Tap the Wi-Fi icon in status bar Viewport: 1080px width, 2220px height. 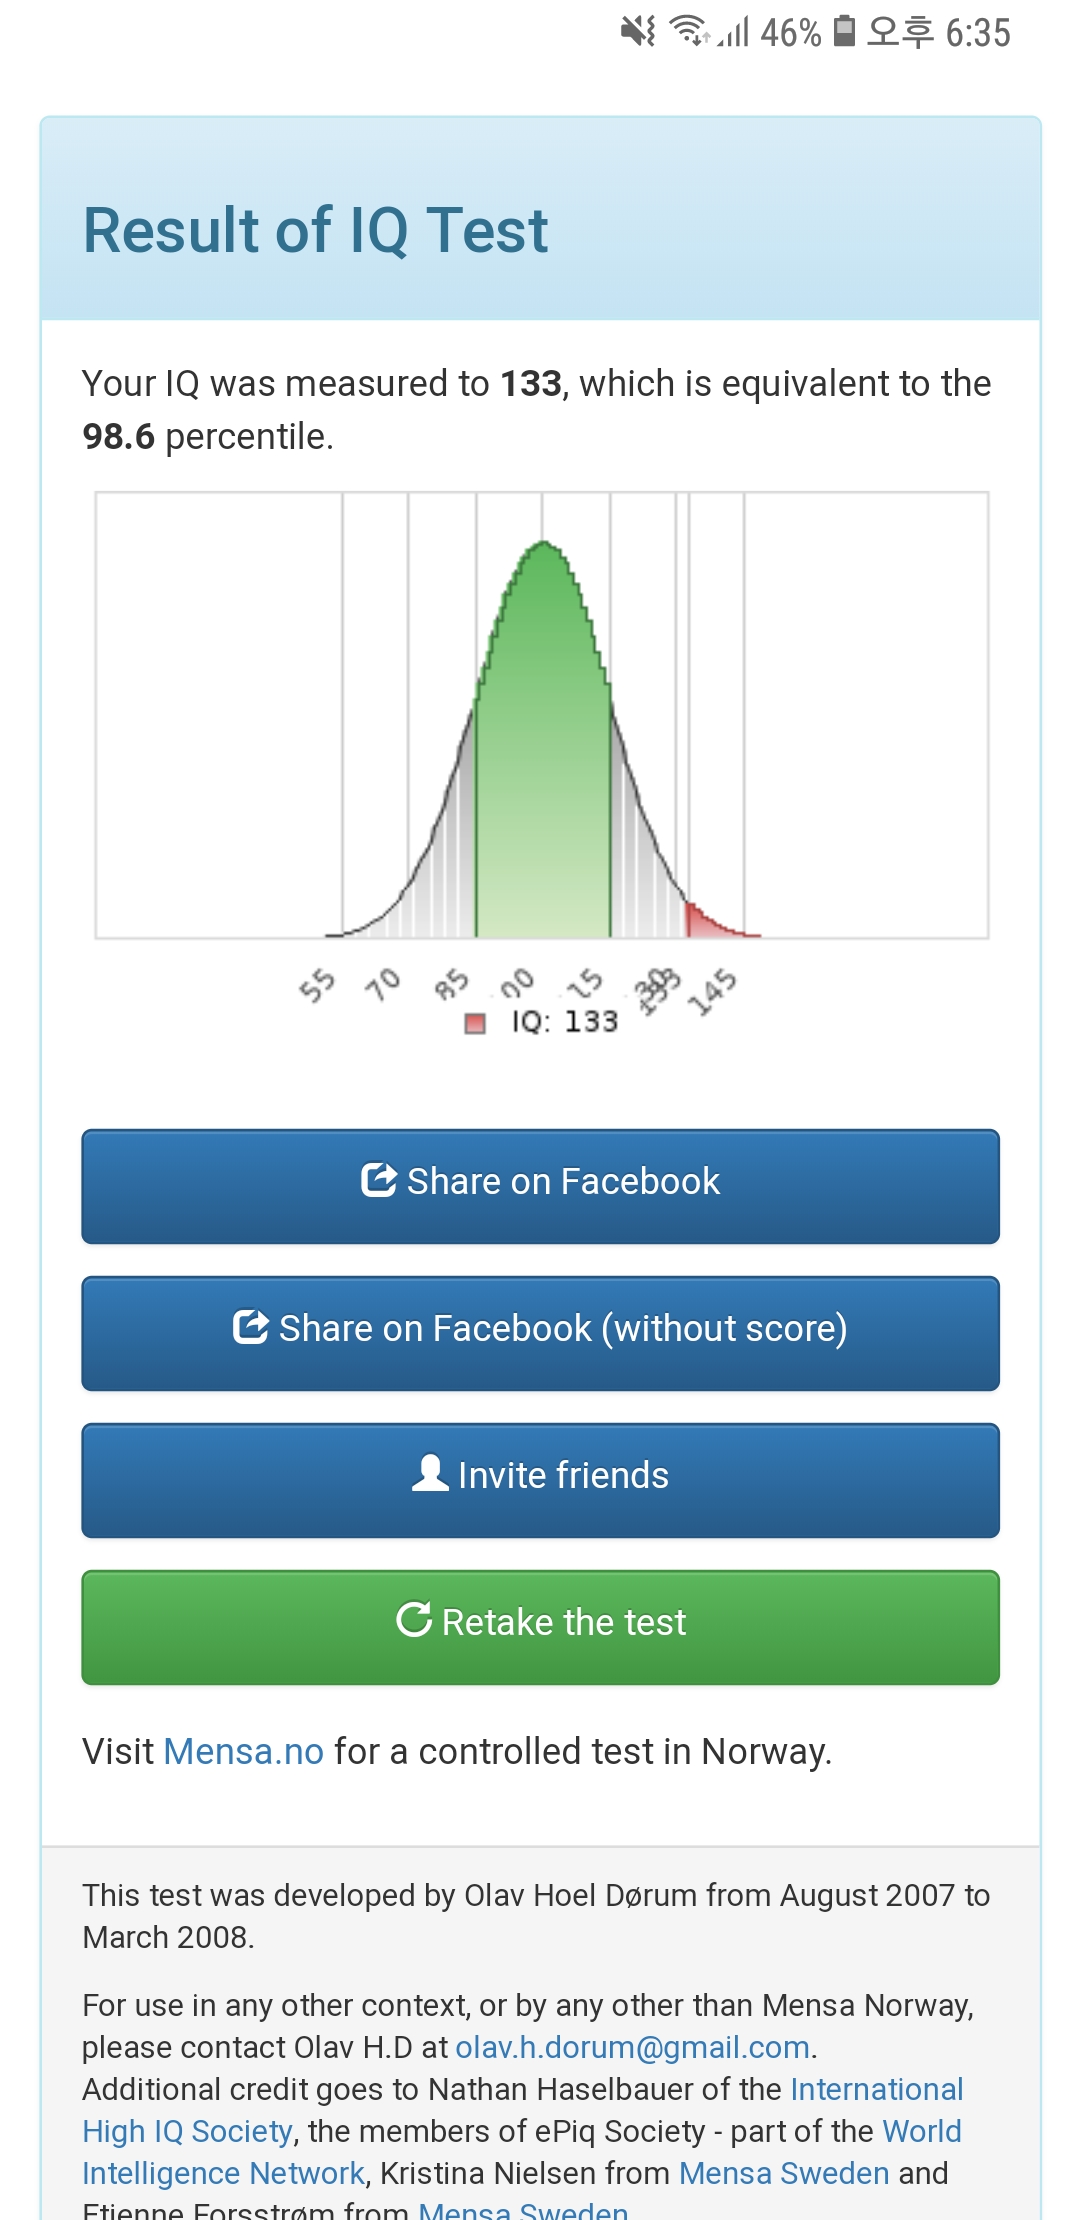click(x=688, y=32)
